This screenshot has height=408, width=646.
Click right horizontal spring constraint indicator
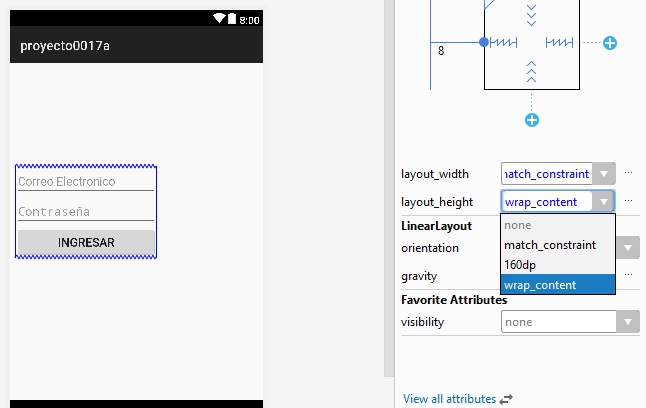(563, 43)
